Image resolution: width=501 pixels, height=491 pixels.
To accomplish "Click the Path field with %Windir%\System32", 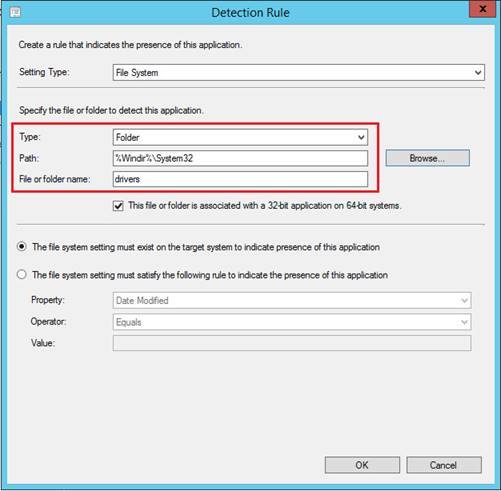I will (240, 158).
